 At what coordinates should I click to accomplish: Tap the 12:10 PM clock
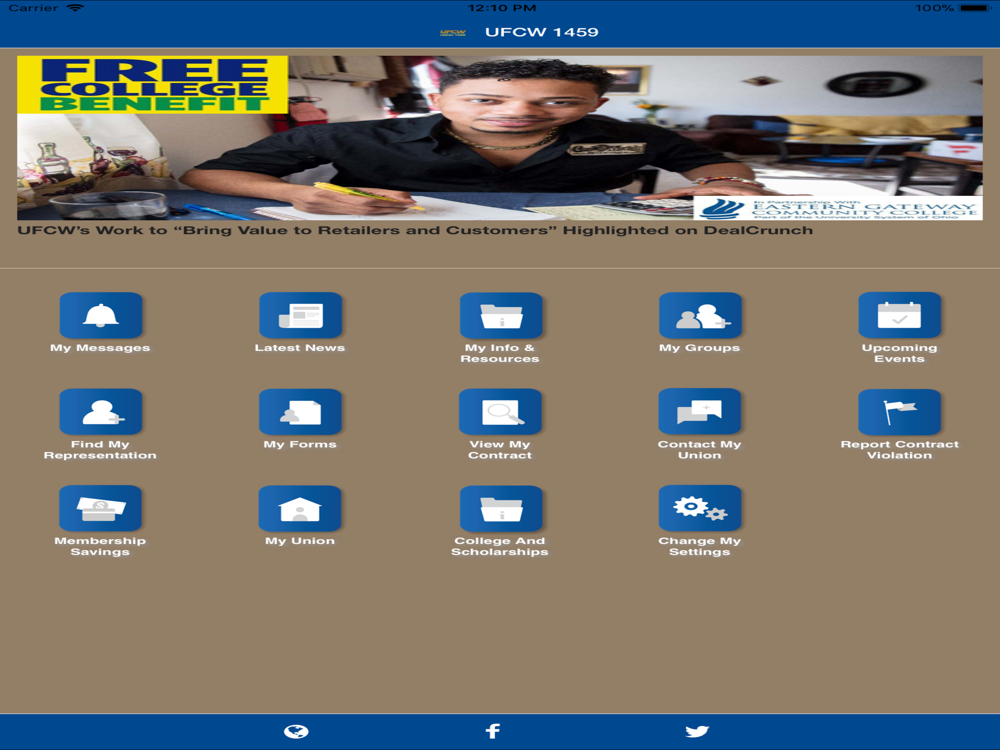502,8
